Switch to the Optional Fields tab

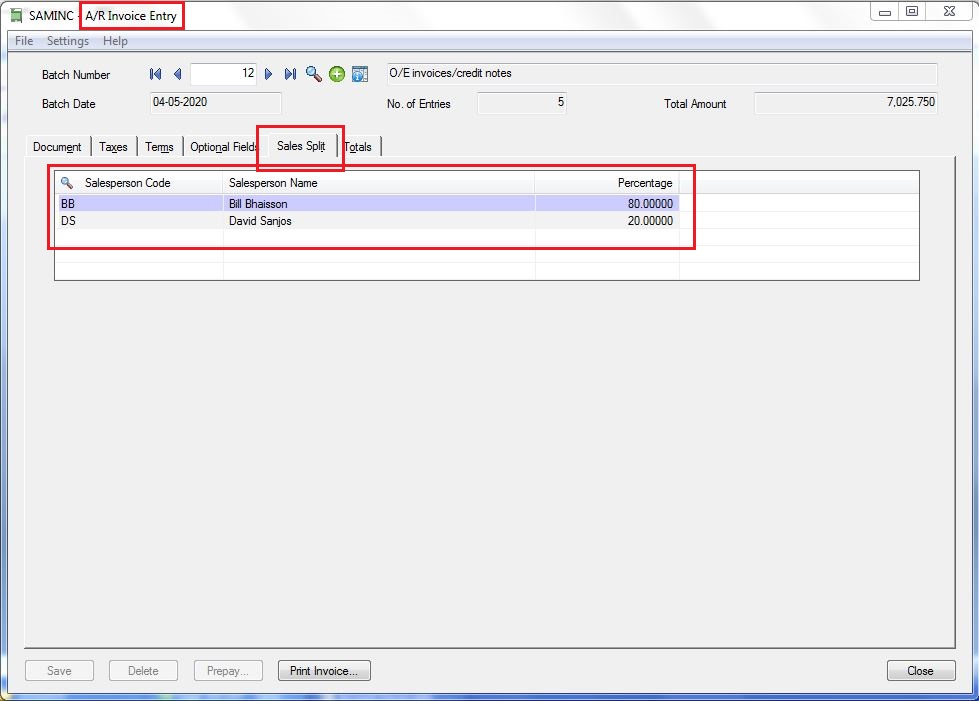pos(224,147)
